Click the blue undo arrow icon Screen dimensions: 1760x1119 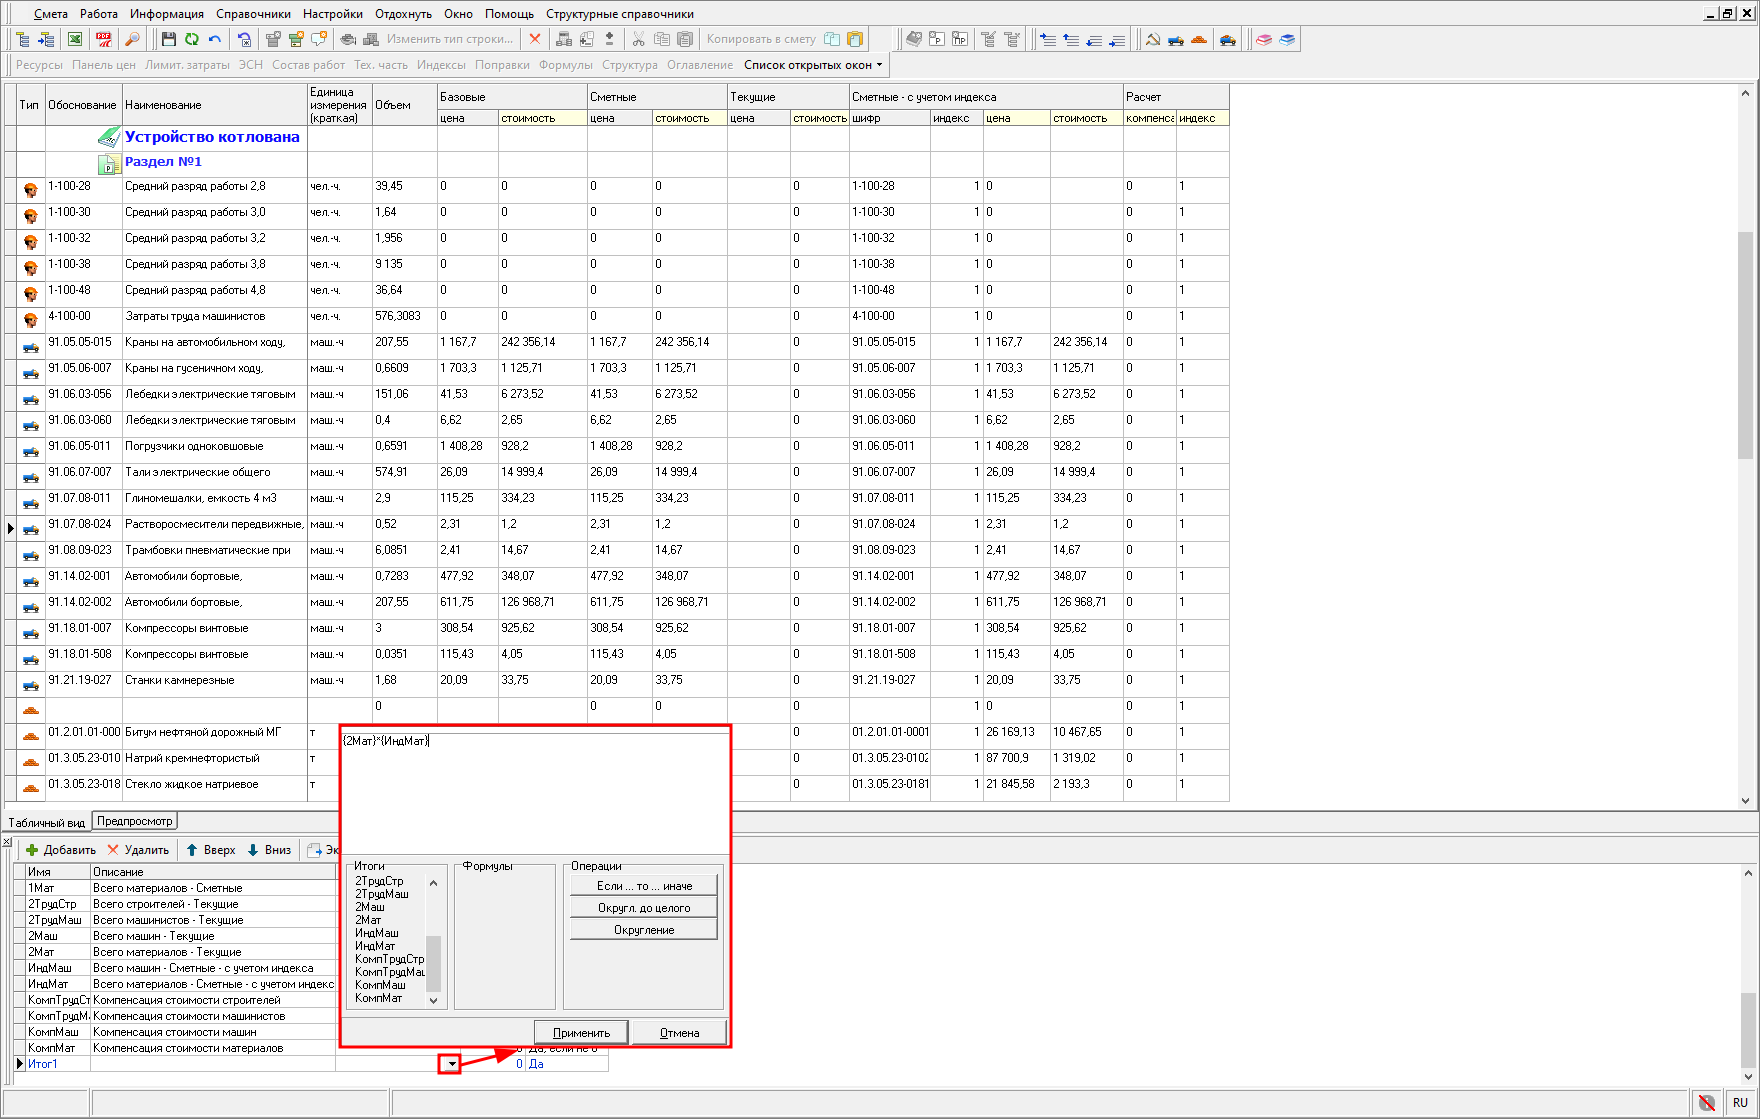point(215,39)
